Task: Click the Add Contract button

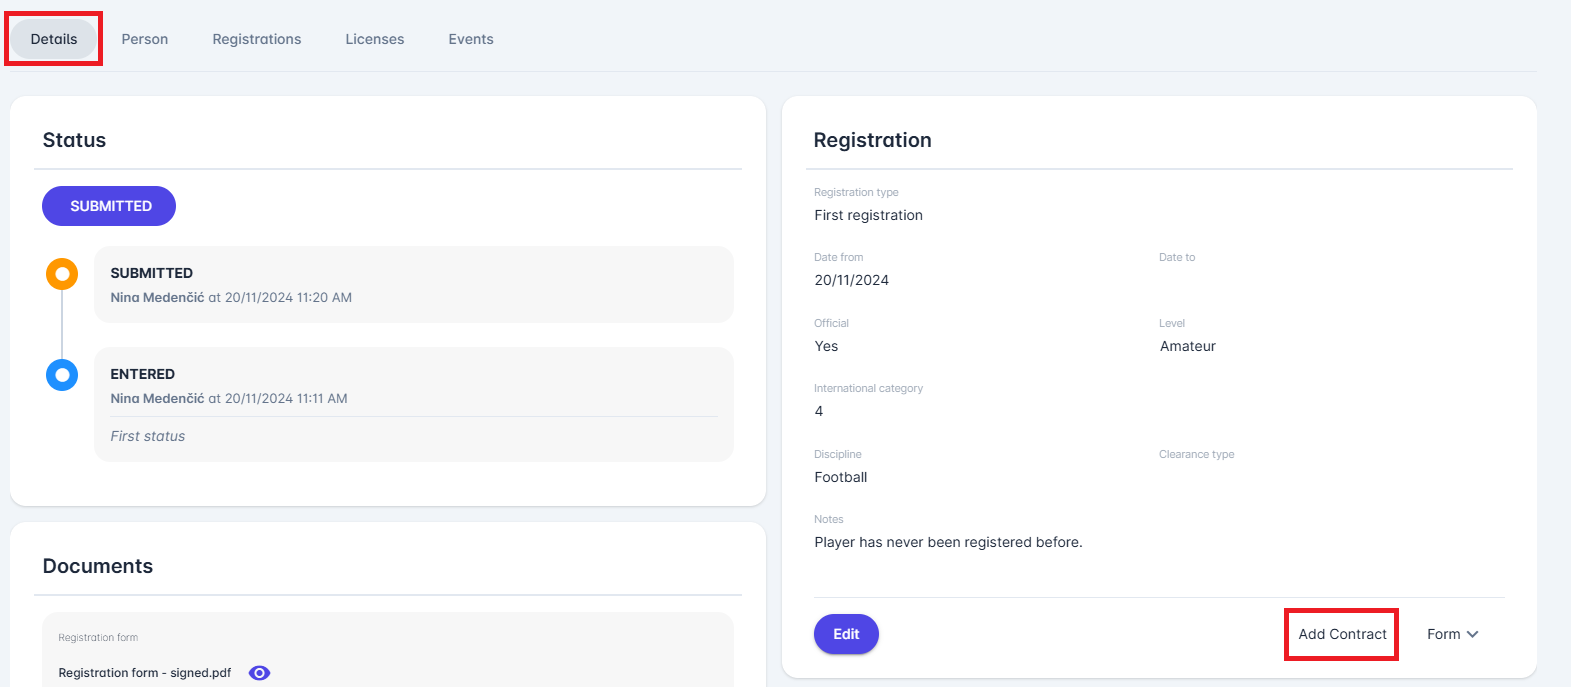Action: 1342,634
